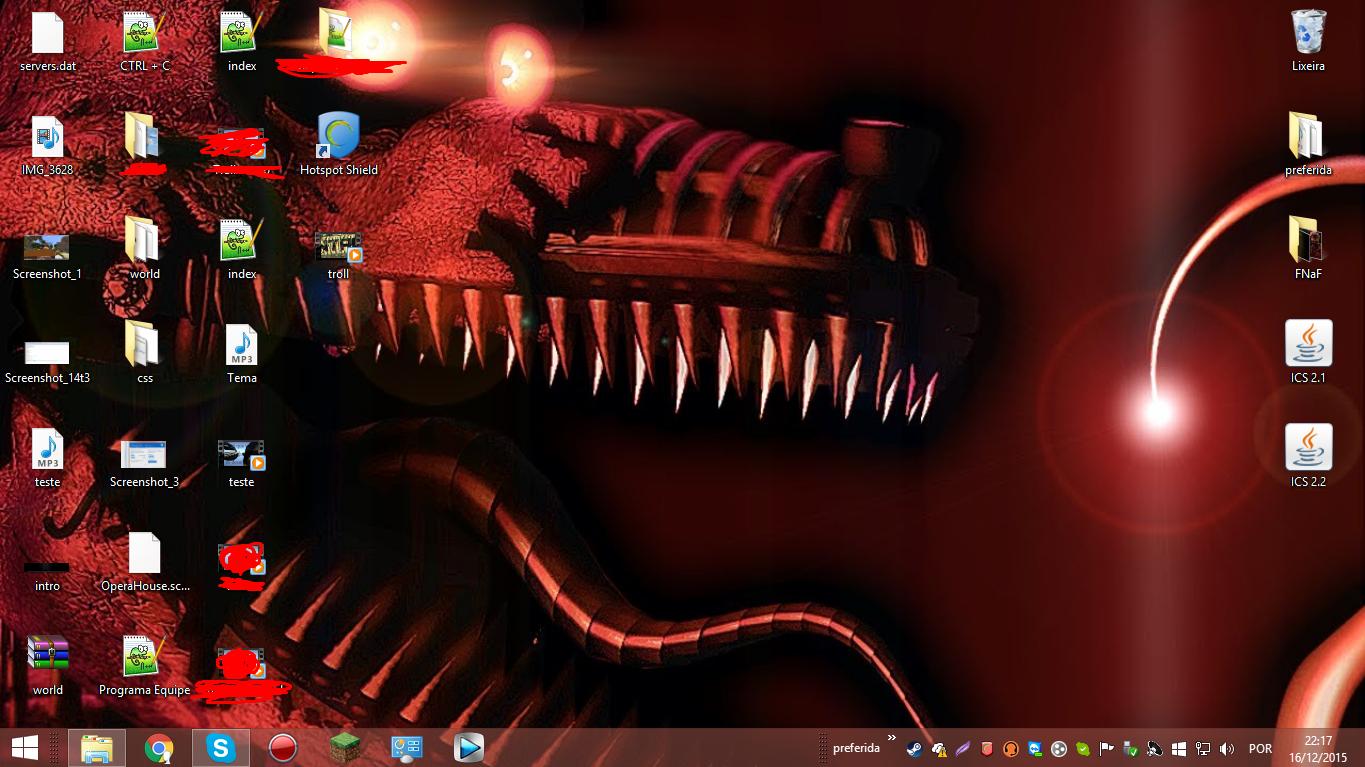Open the clock showing 22:17
1365x767 pixels.
coord(1319,748)
